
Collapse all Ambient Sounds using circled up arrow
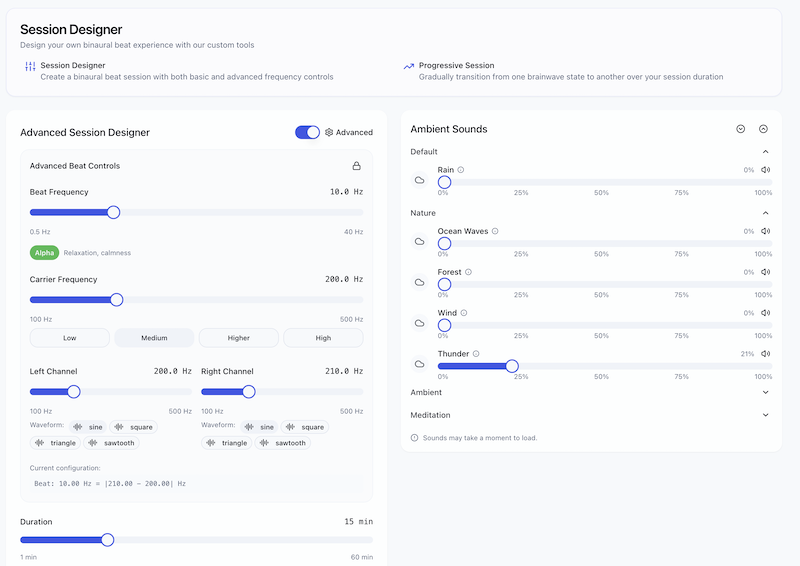pyautogui.click(x=763, y=129)
